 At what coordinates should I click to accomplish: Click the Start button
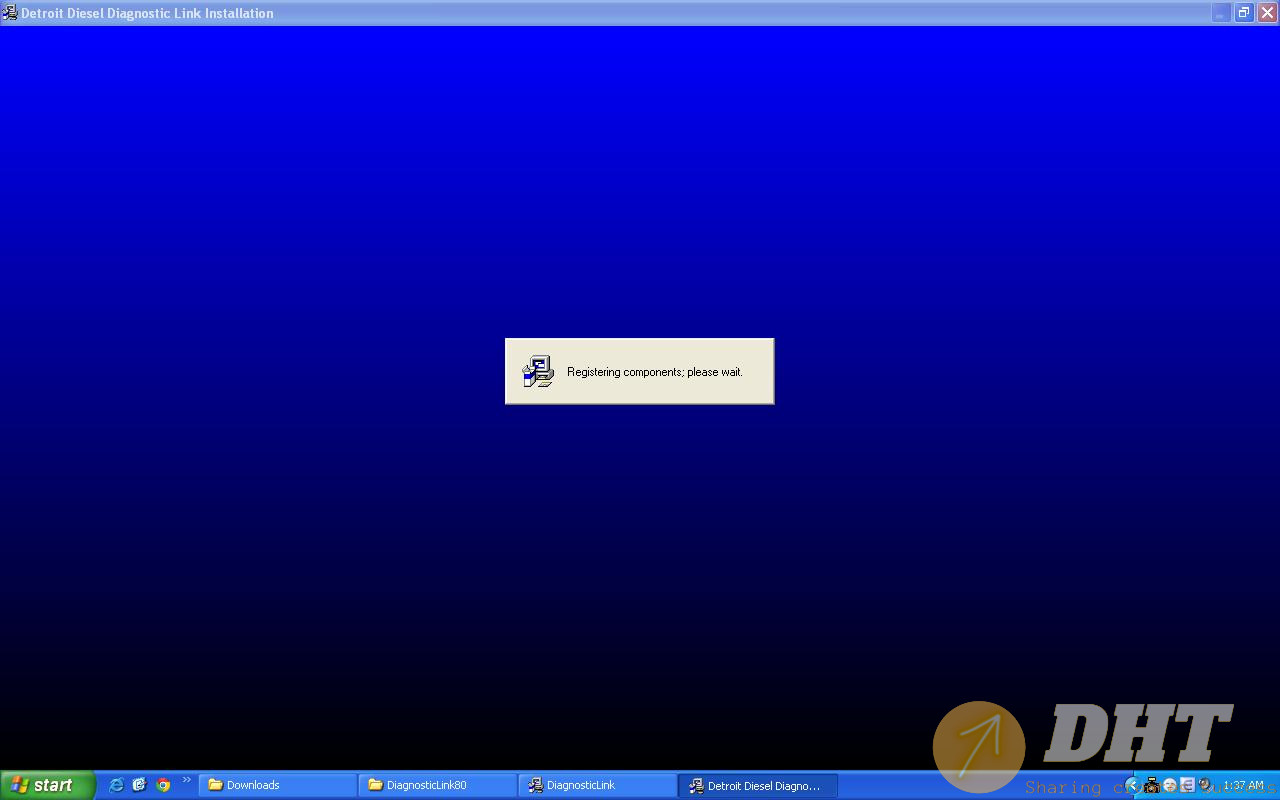coord(47,785)
